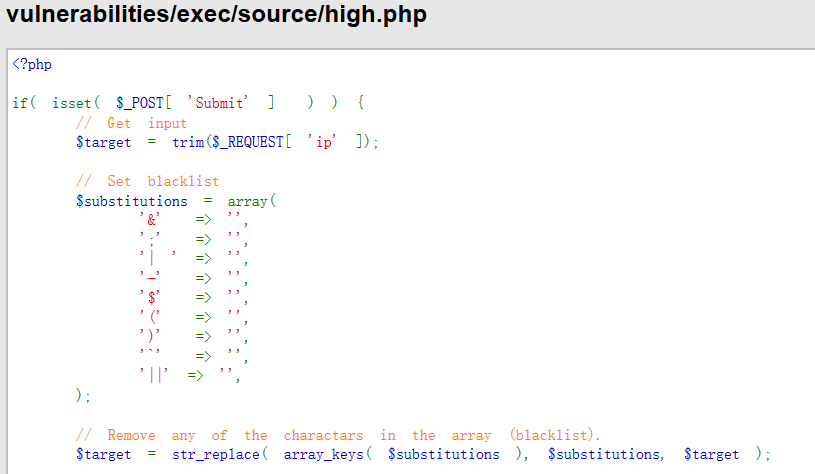The width and height of the screenshot is (815, 474).
Task: Click the array( keyword
Action: coord(252,201)
